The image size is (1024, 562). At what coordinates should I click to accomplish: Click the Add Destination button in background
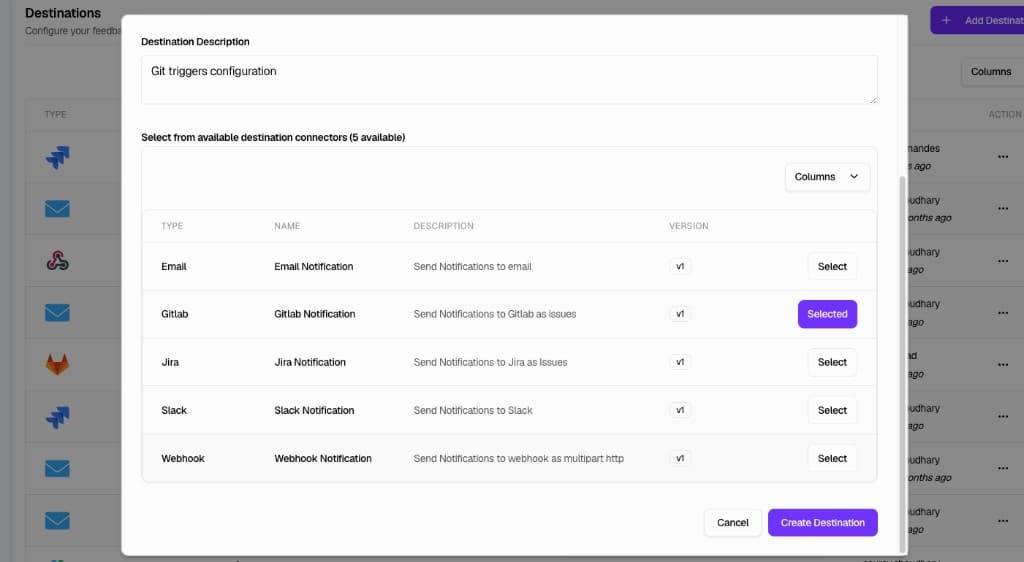(977, 20)
